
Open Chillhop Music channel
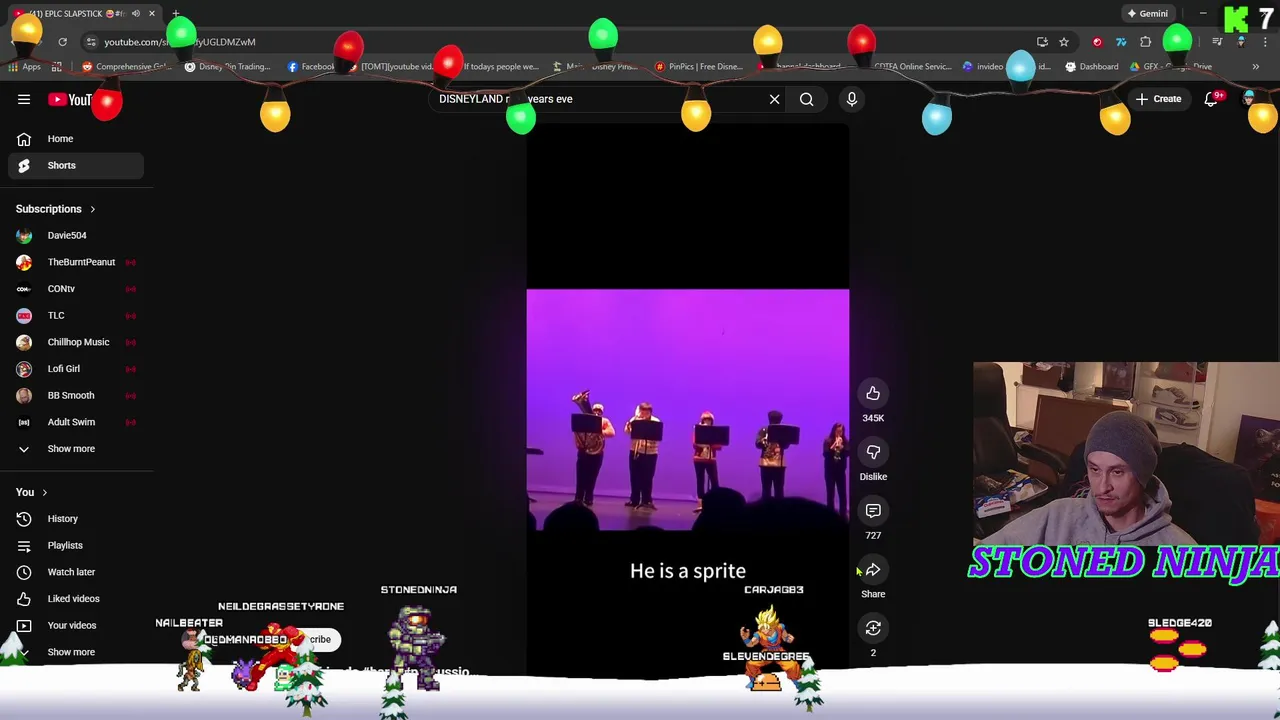pos(75,342)
